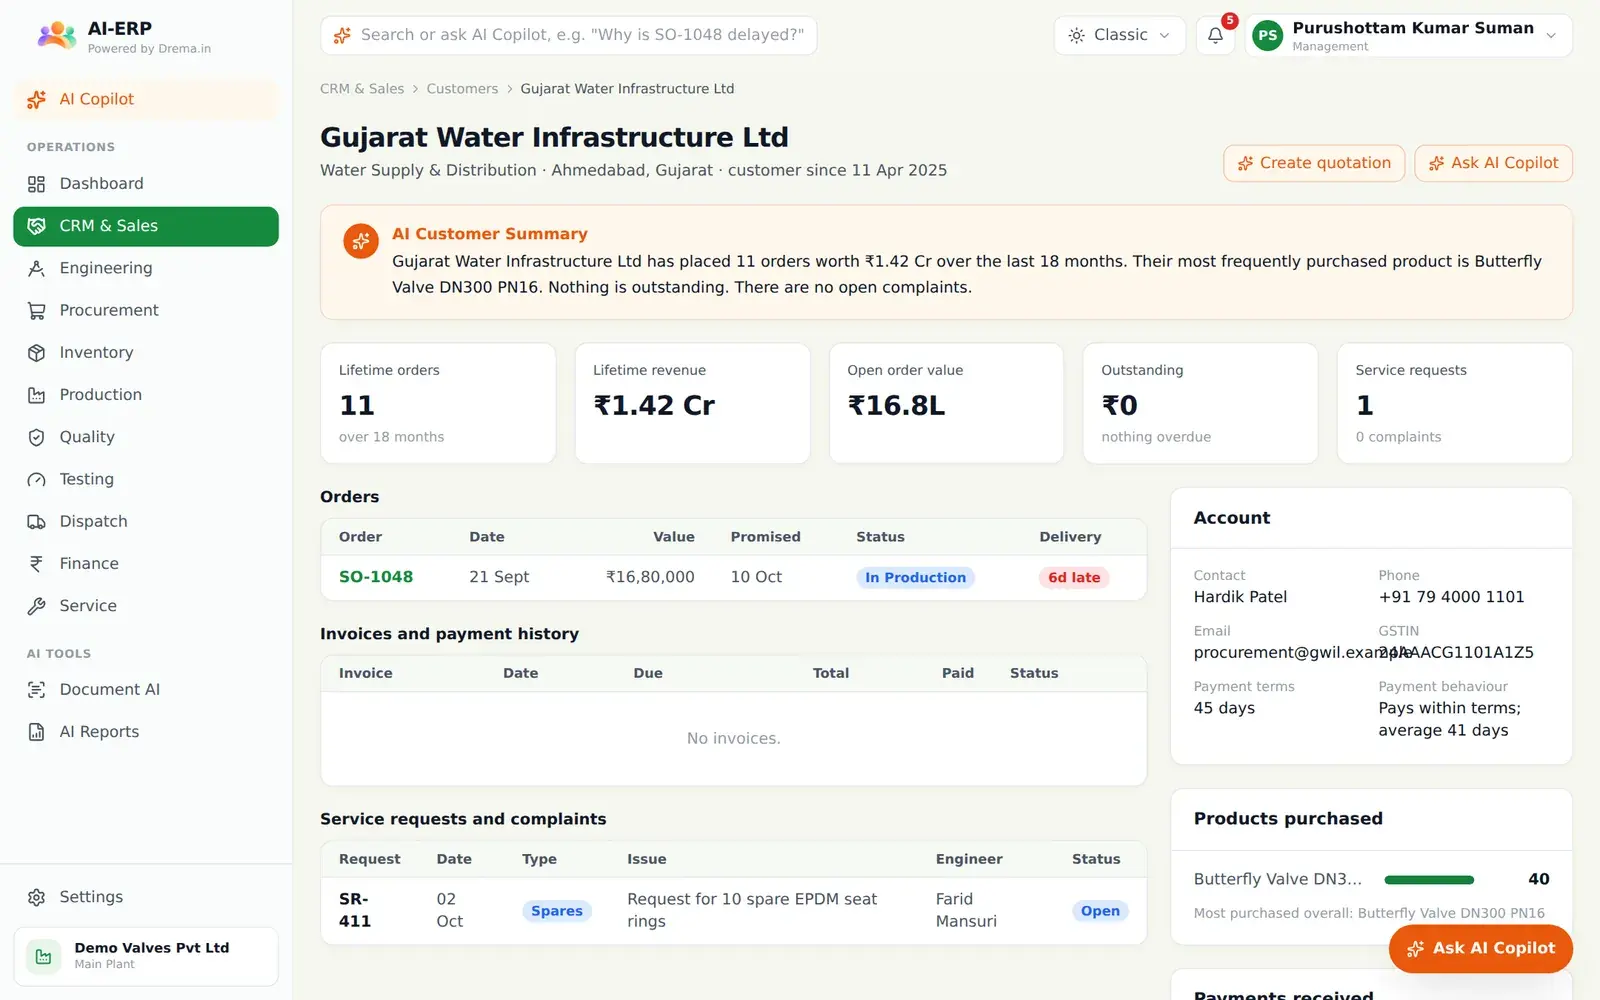
Task: Click the AI Copilot sparkle icon in sidebar
Action: (x=37, y=99)
